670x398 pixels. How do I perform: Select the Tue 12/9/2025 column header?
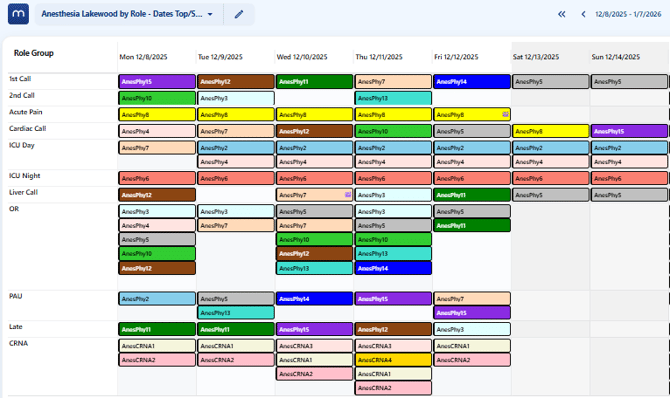pos(220,57)
